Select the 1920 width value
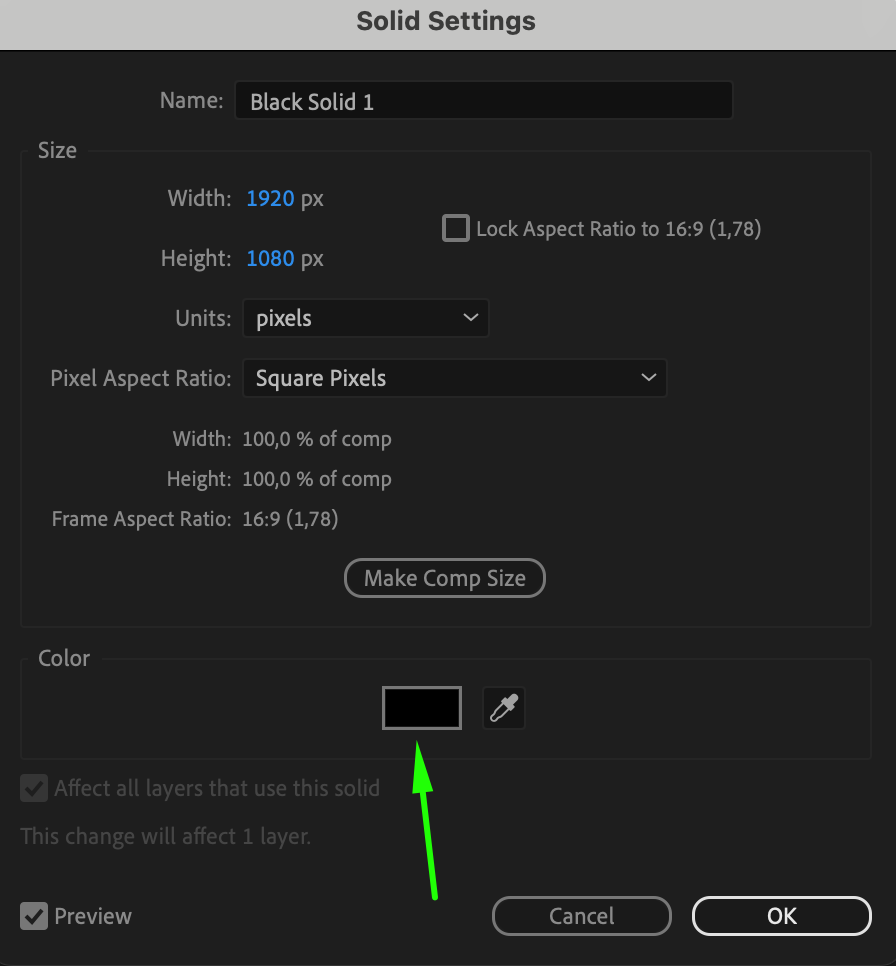 click(270, 199)
